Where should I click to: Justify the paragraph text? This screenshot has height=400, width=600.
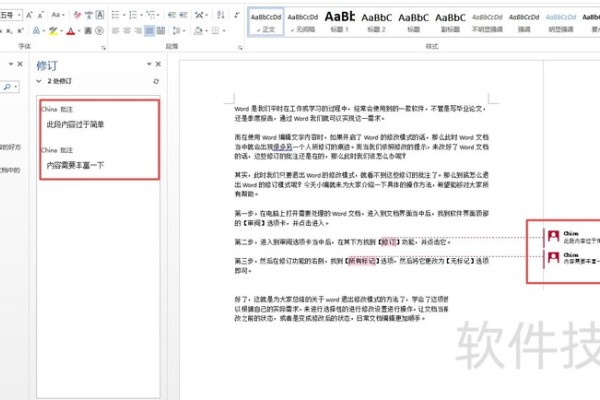(149, 31)
